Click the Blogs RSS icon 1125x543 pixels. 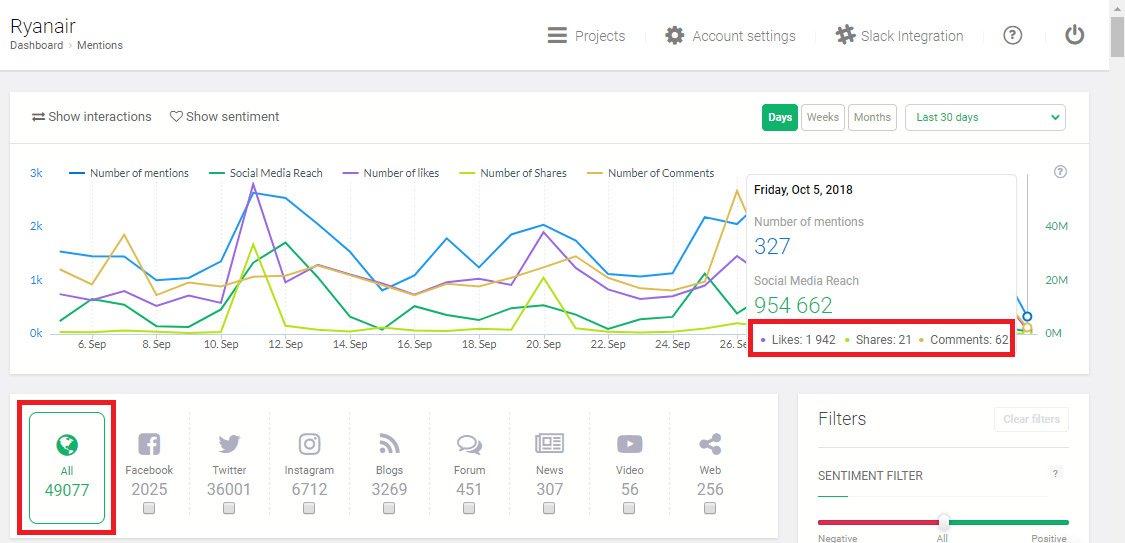point(389,445)
